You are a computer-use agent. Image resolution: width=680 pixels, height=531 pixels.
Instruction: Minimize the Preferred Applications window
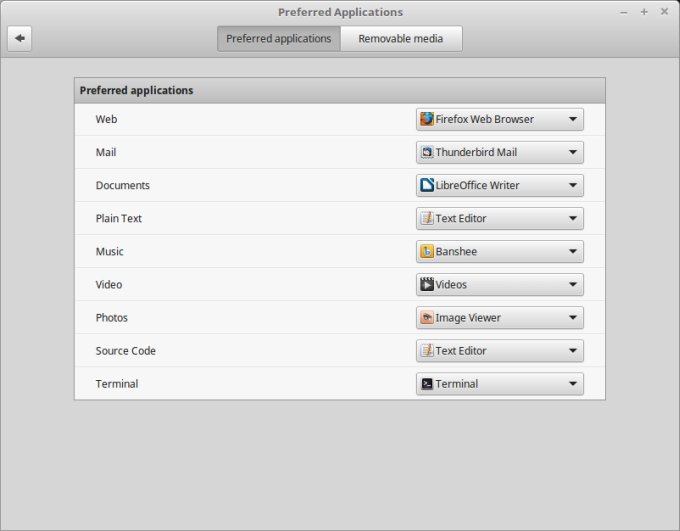pos(624,13)
